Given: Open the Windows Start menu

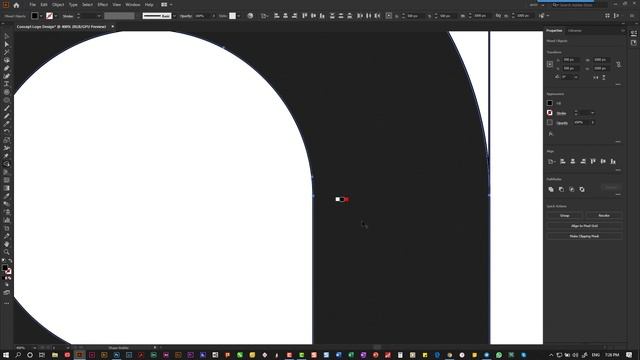Looking at the screenshot, I should pyautogui.click(x=6, y=355).
